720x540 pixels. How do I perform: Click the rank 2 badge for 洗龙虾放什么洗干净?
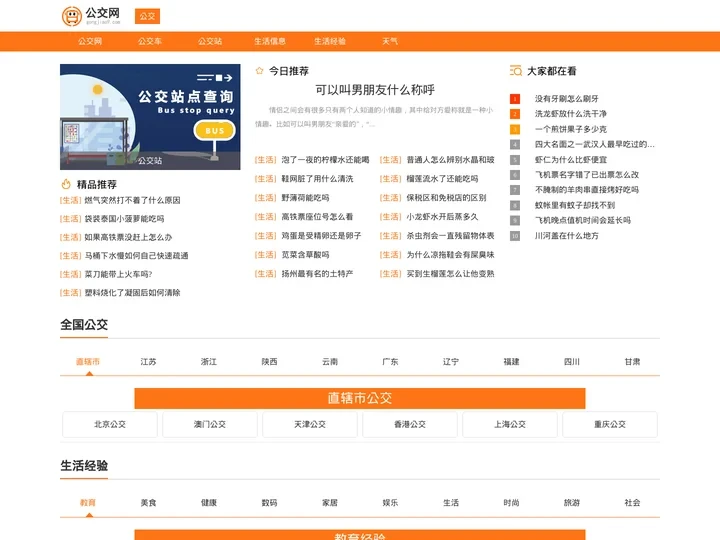(515, 114)
